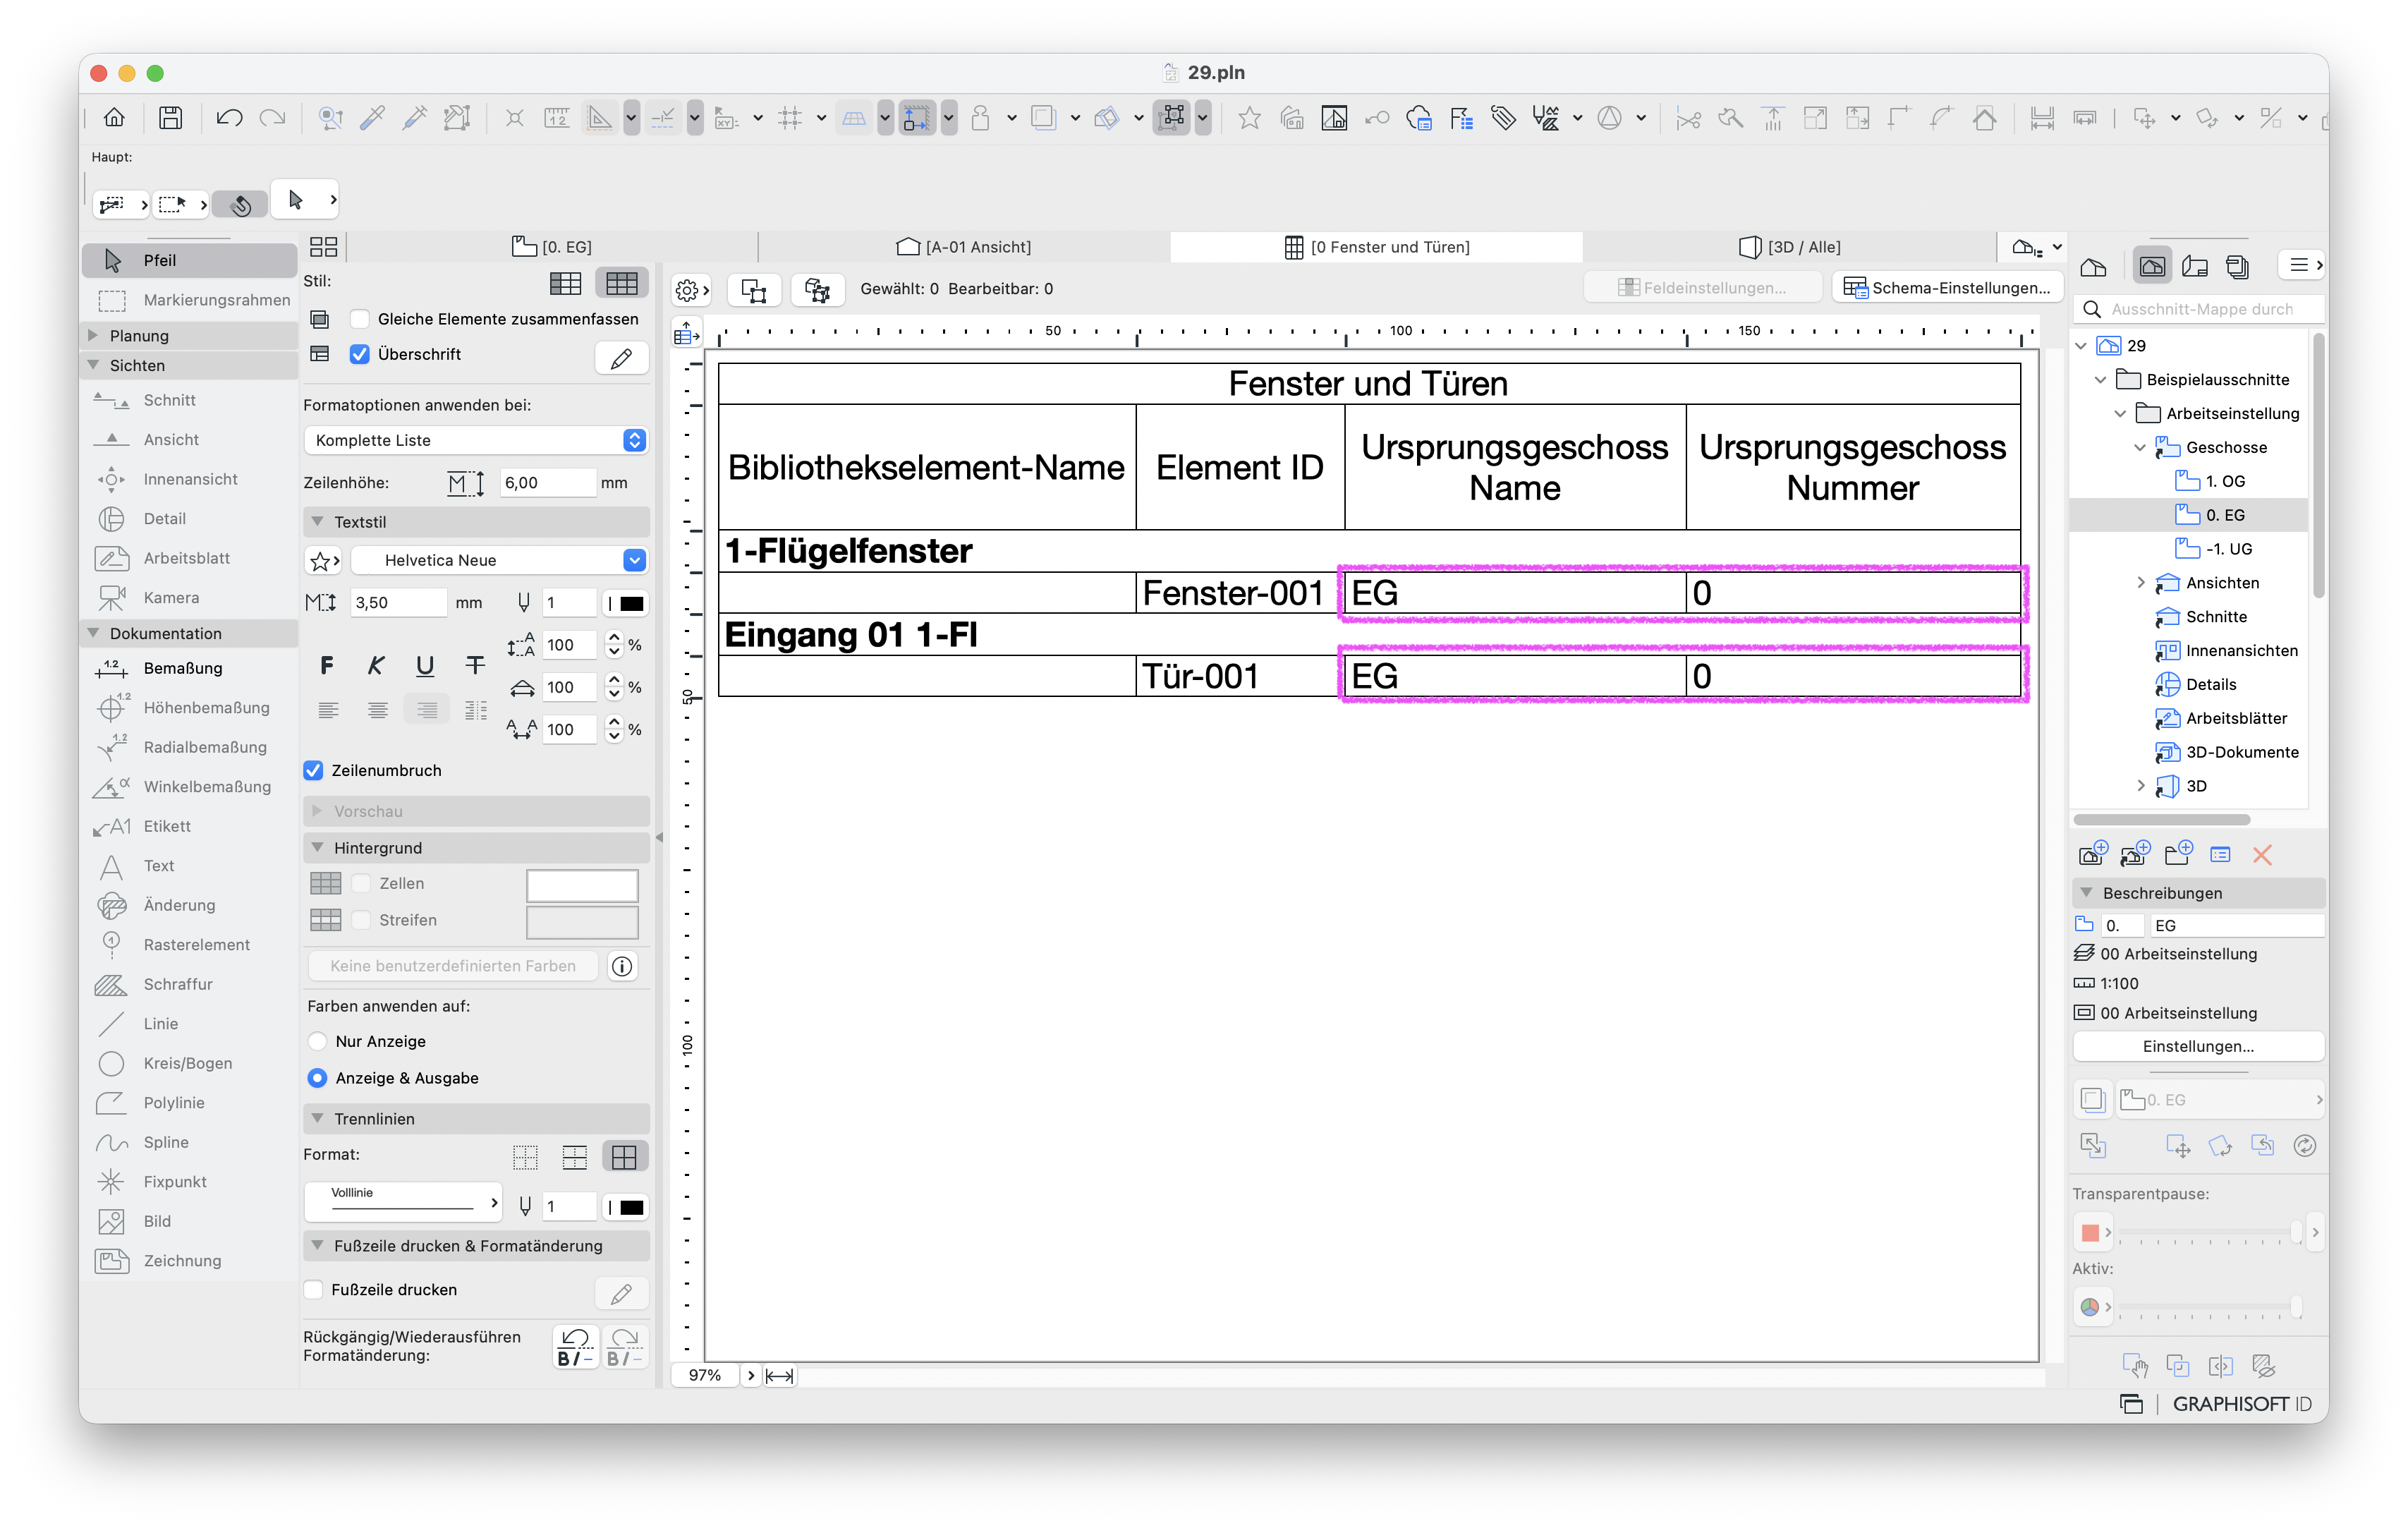Open the Komplette Liste dropdown
2408x1528 pixels.
pos(476,440)
